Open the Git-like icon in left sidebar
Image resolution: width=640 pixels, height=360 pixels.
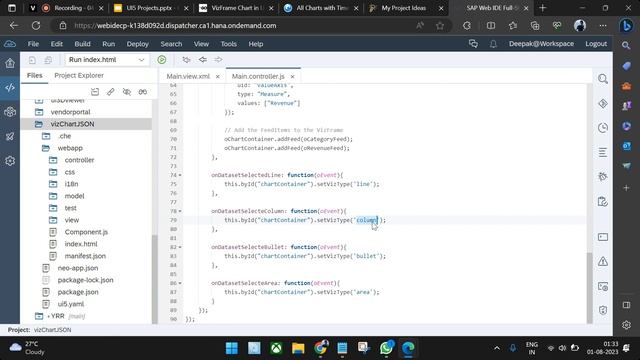[10, 112]
